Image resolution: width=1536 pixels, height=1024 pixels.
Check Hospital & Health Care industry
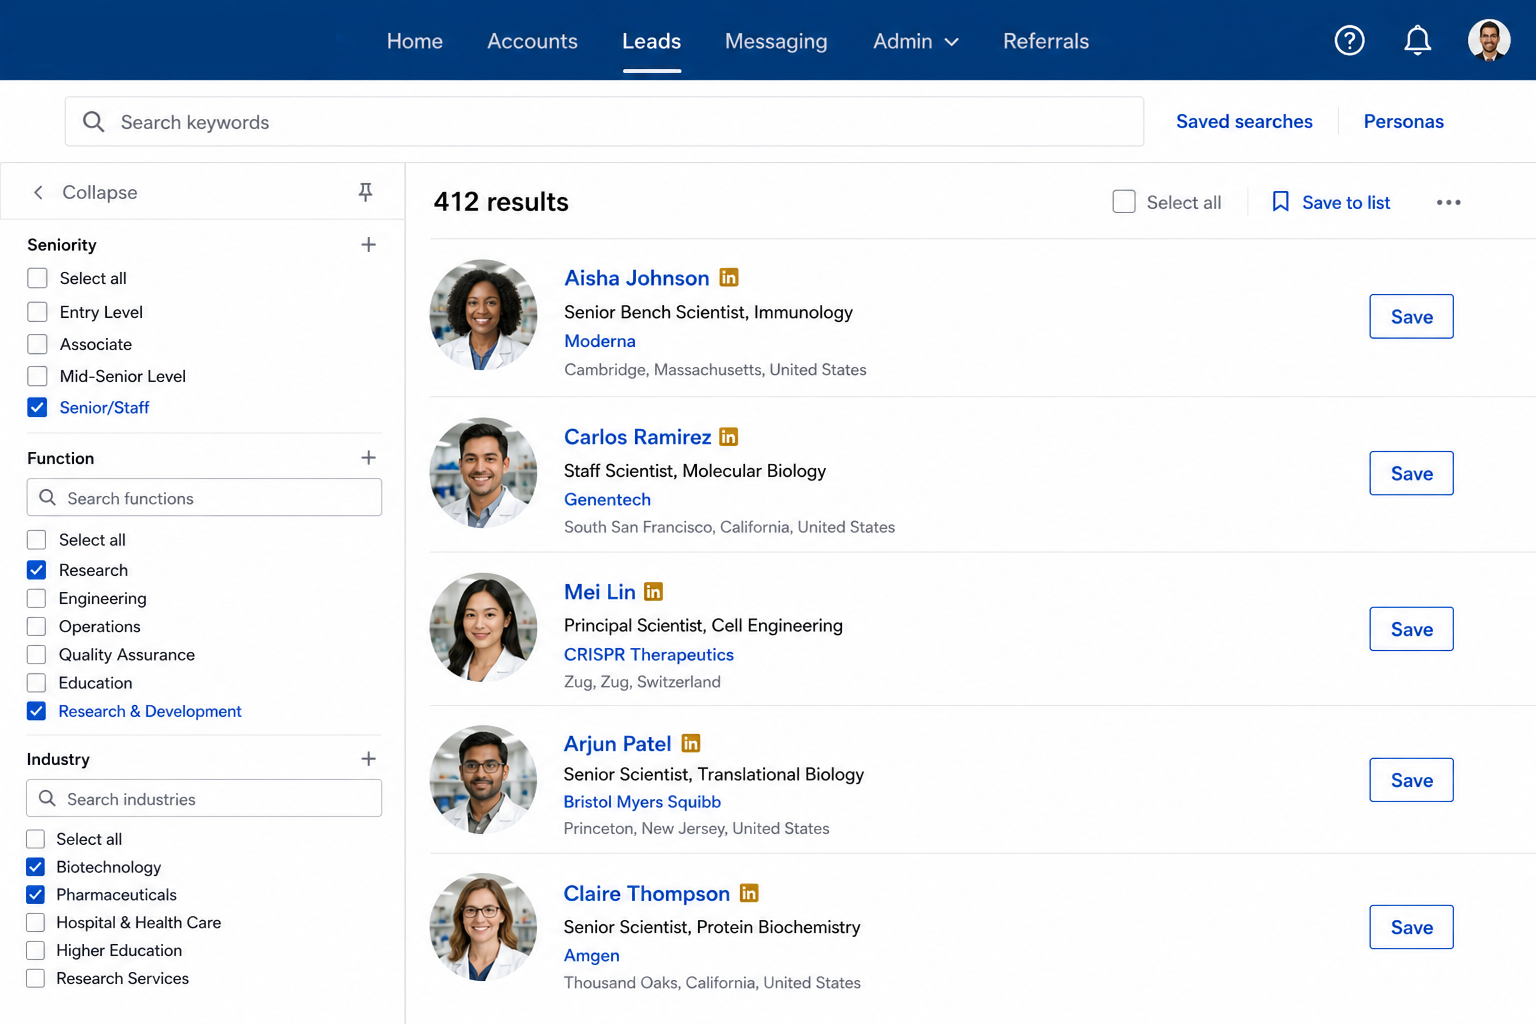point(35,922)
